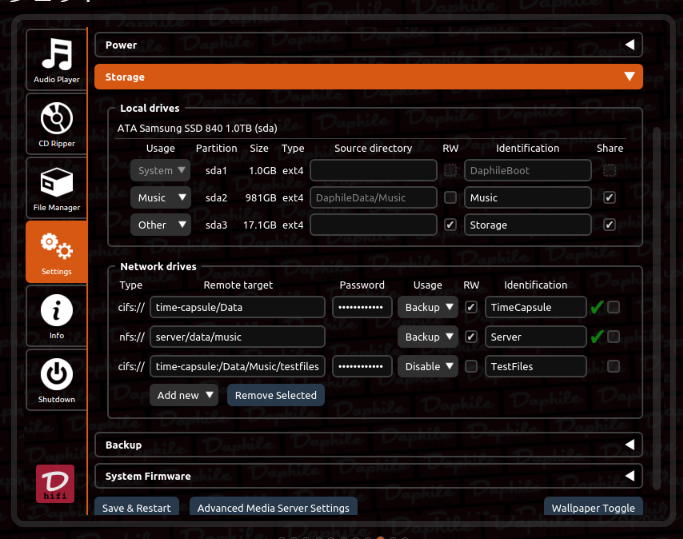Screen dimensions: 683x539
Task: Click the Save & Restart button
Action: tap(136, 508)
